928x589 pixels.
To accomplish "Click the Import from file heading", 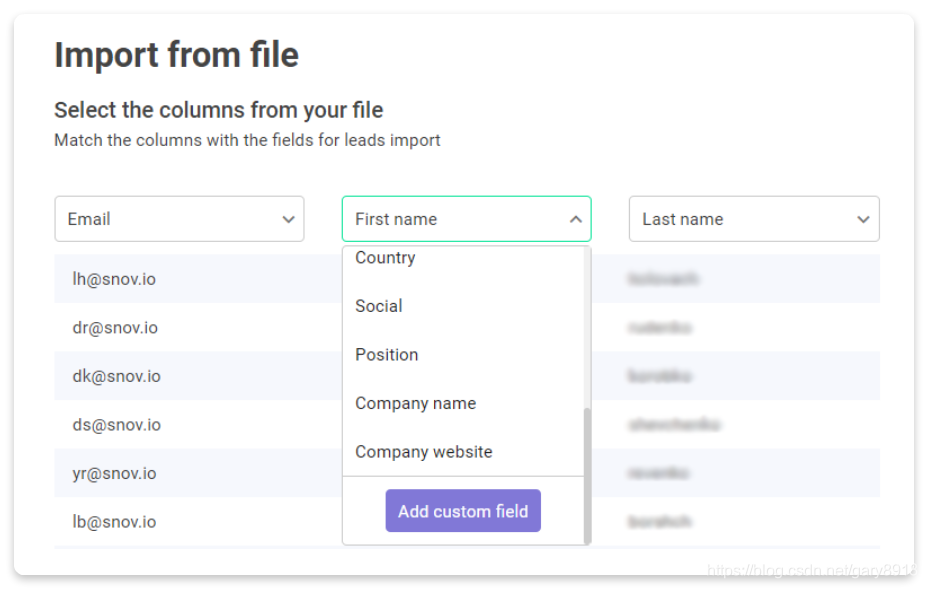I will tap(176, 55).
